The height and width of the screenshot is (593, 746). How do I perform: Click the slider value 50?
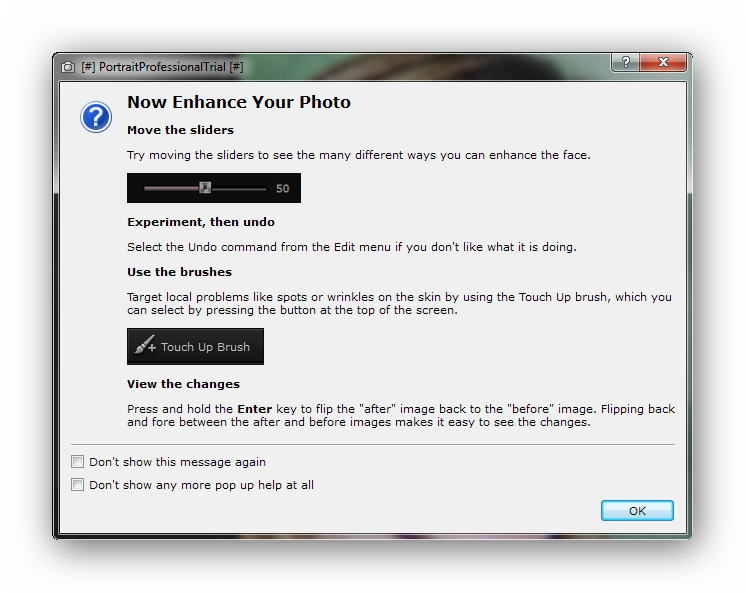(283, 188)
